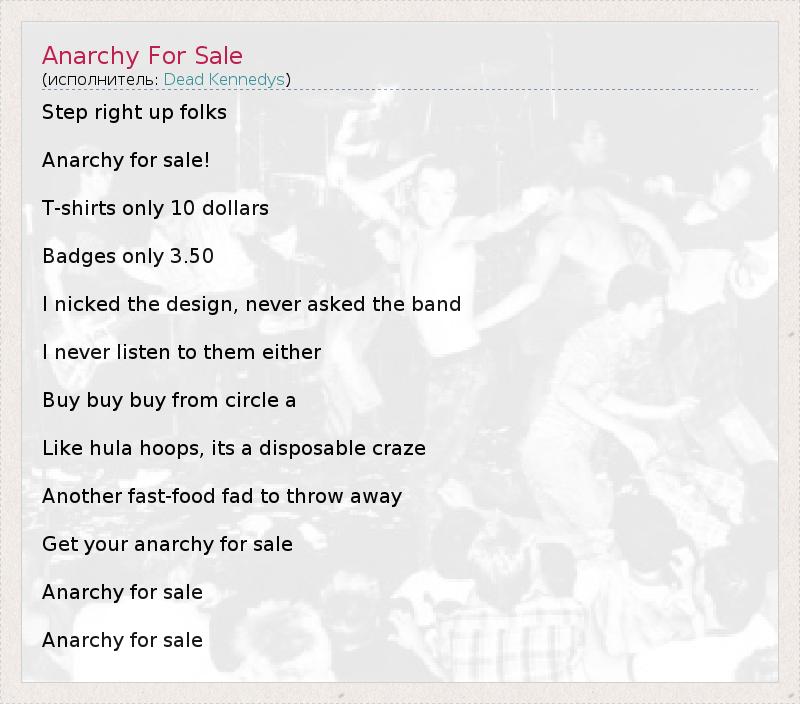Image resolution: width=800 pixels, height=704 pixels.
Task: Click the lyric 'Step right up folks'
Action: tap(134, 112)
